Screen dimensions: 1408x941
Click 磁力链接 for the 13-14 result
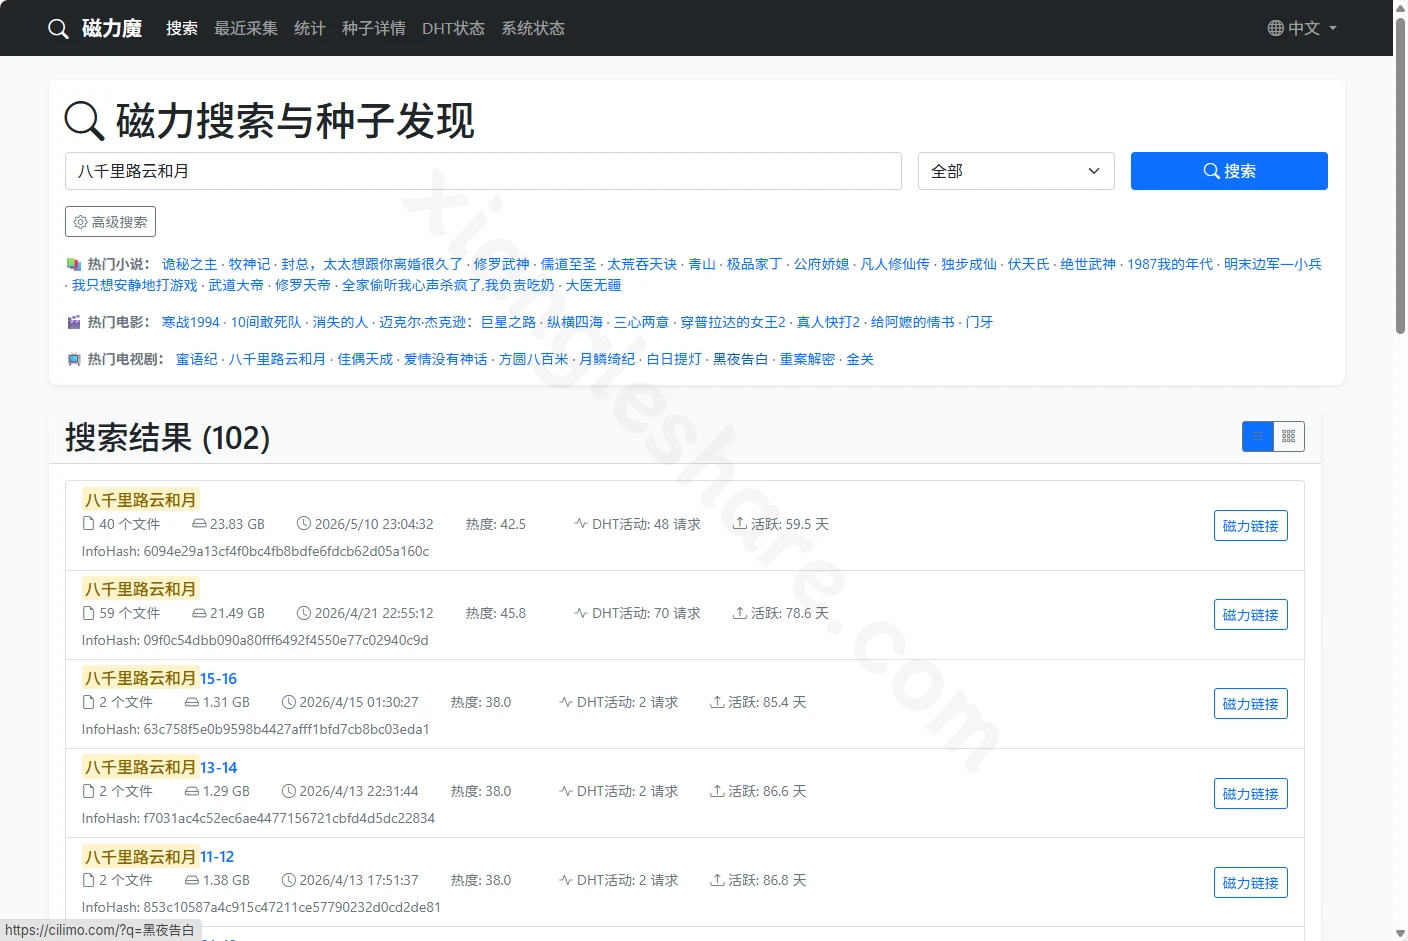[1250, 794]
